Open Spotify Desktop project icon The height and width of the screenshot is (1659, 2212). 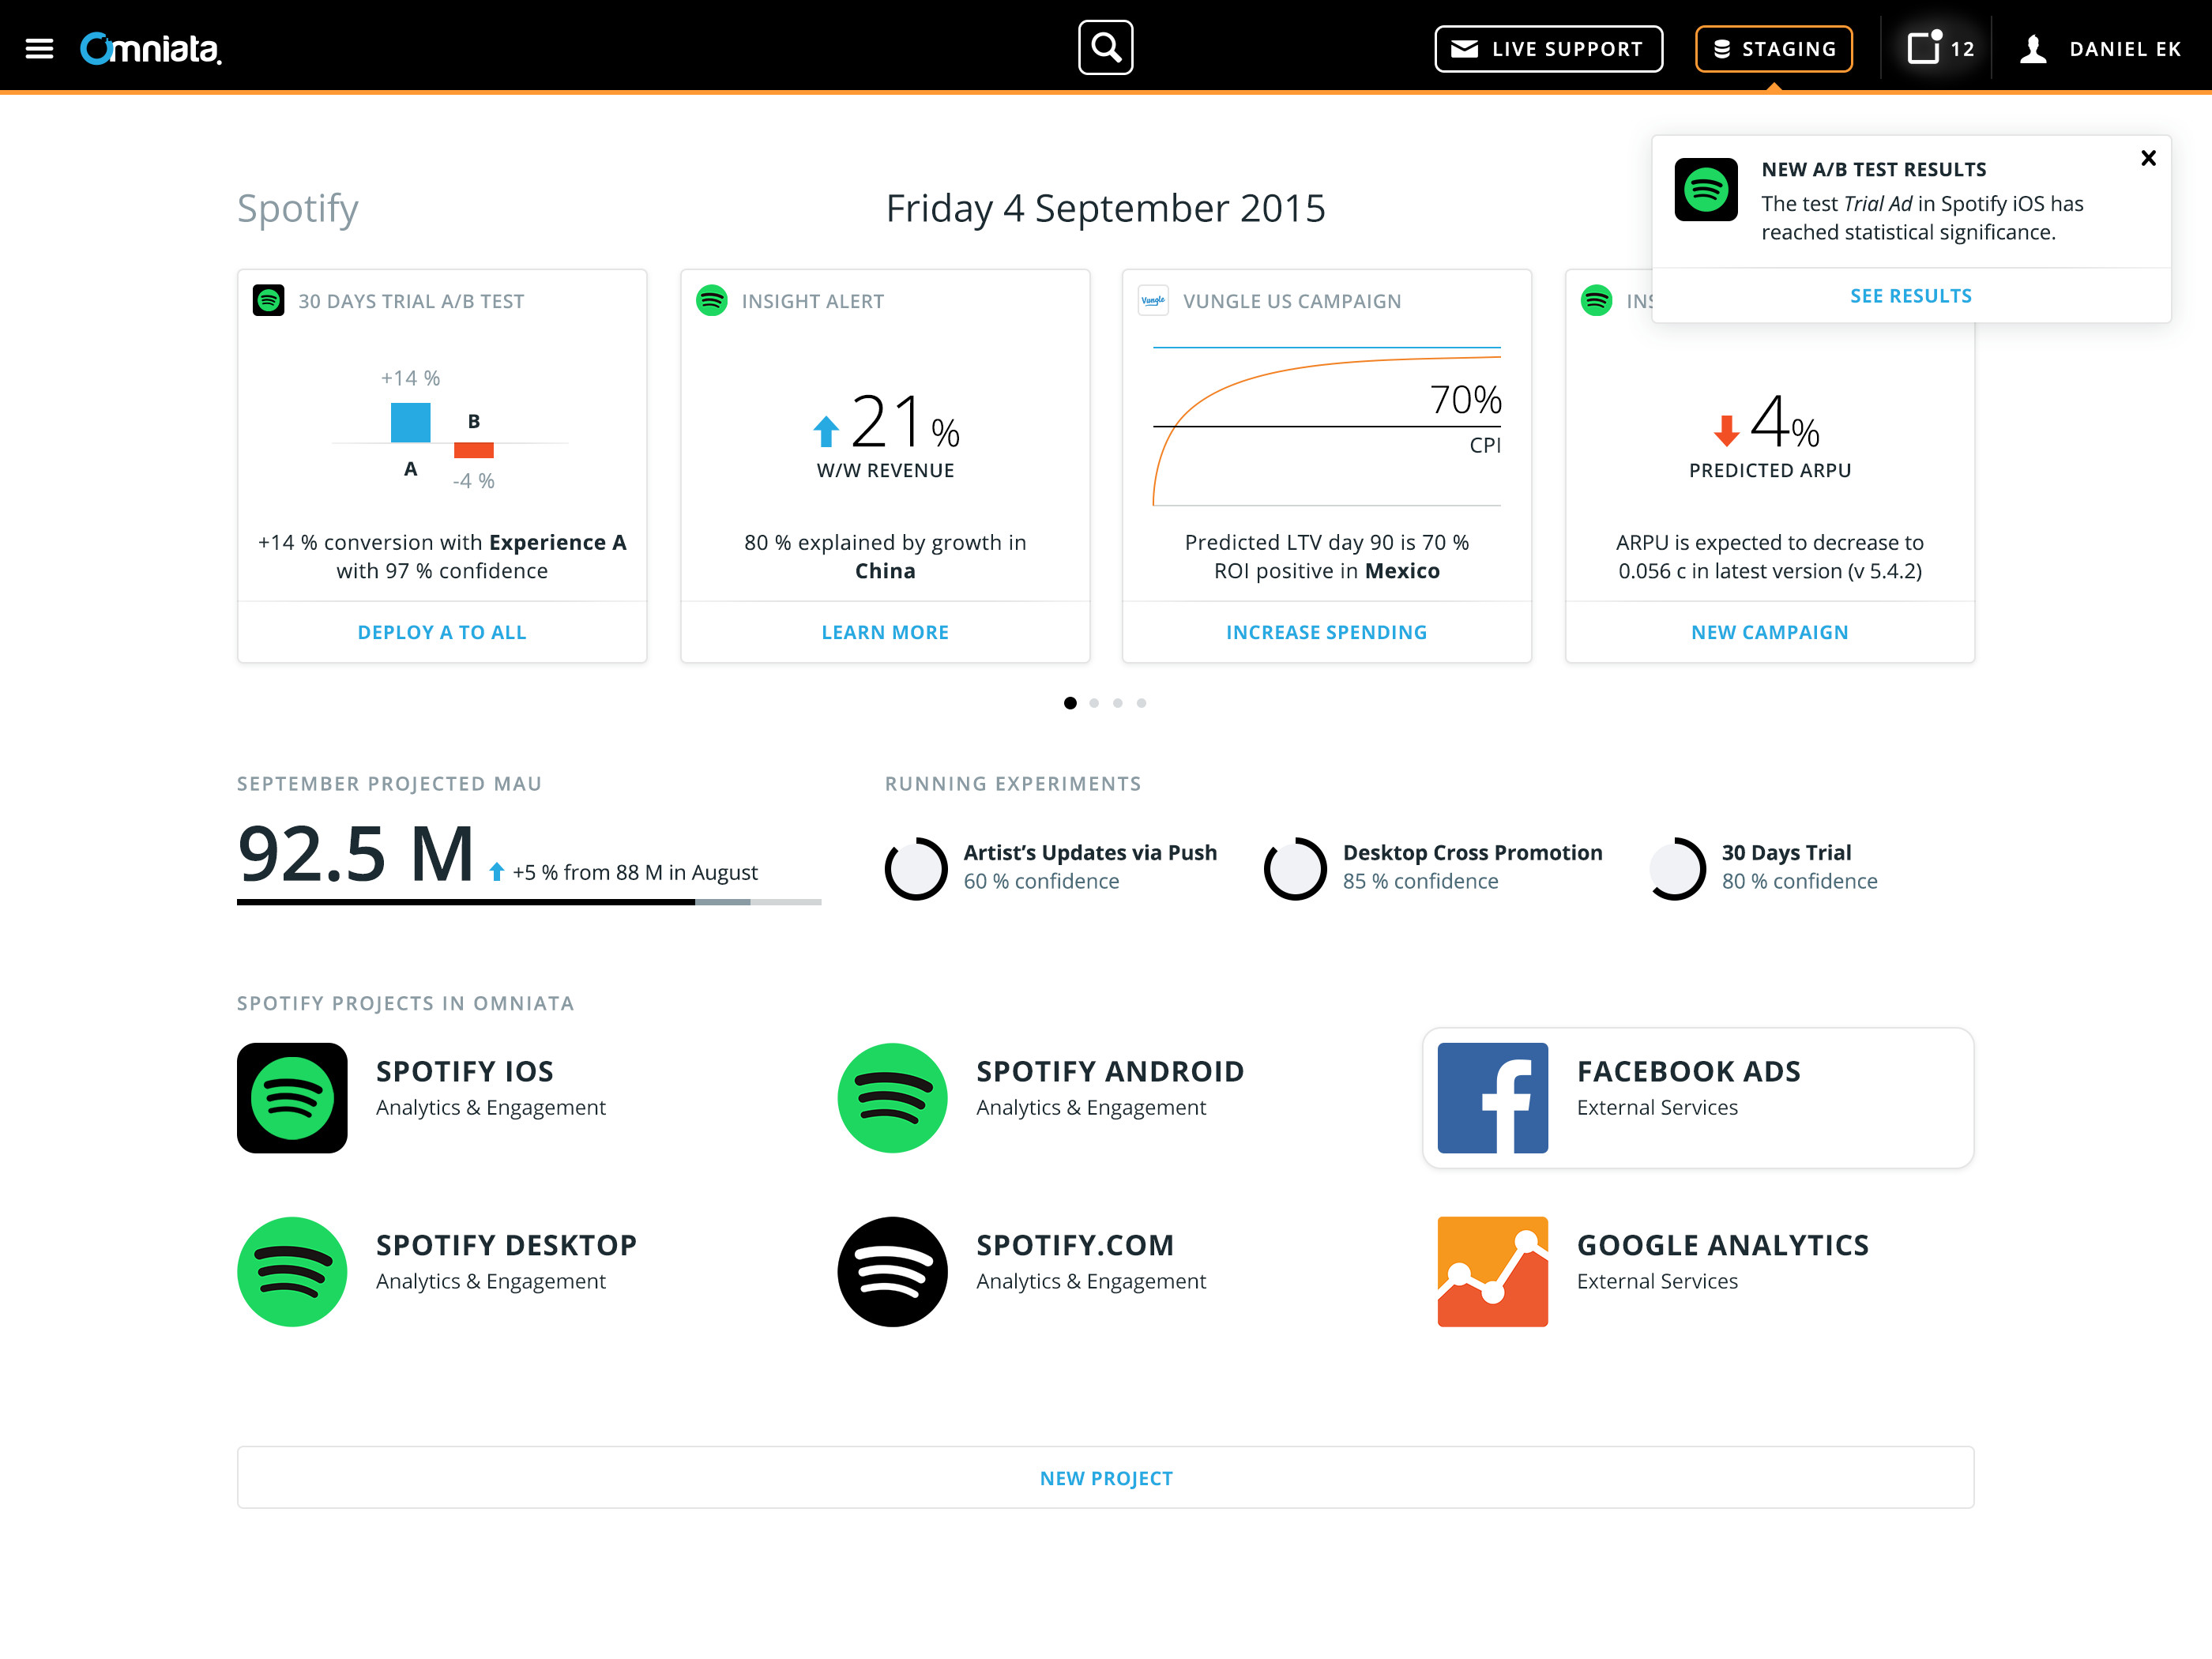click(x=292, y=1272)
